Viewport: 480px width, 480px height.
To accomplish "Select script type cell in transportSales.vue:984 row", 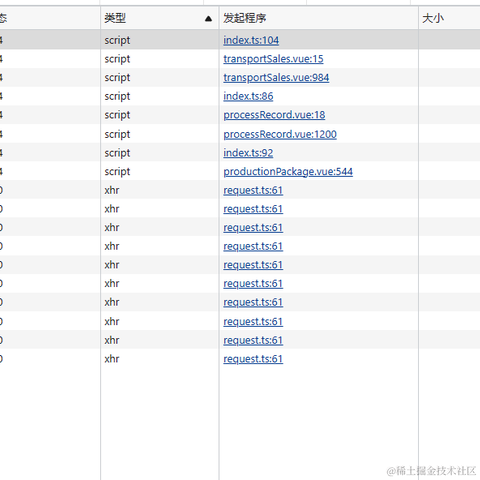I will (x=160, y=78).
